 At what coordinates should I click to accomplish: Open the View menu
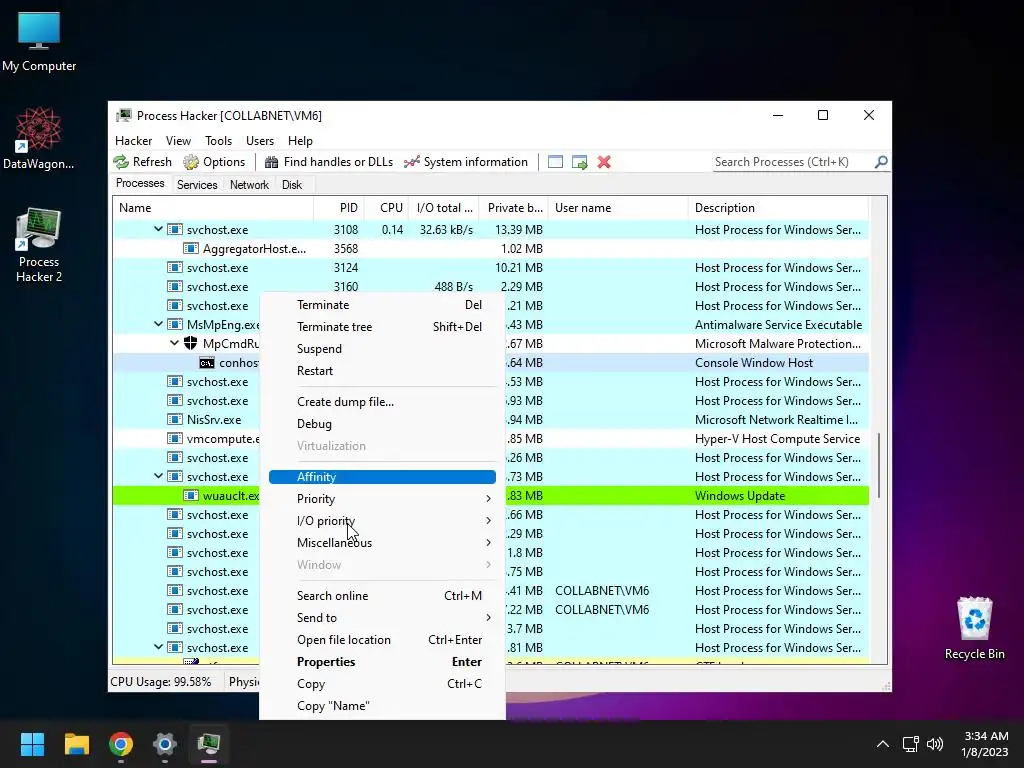[x=178, y=141]
